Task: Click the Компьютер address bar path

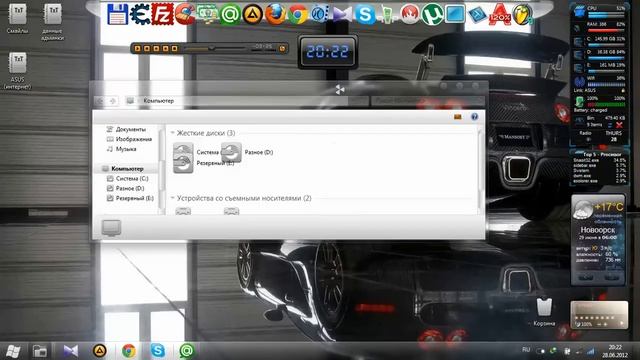Action: point(159,101)
